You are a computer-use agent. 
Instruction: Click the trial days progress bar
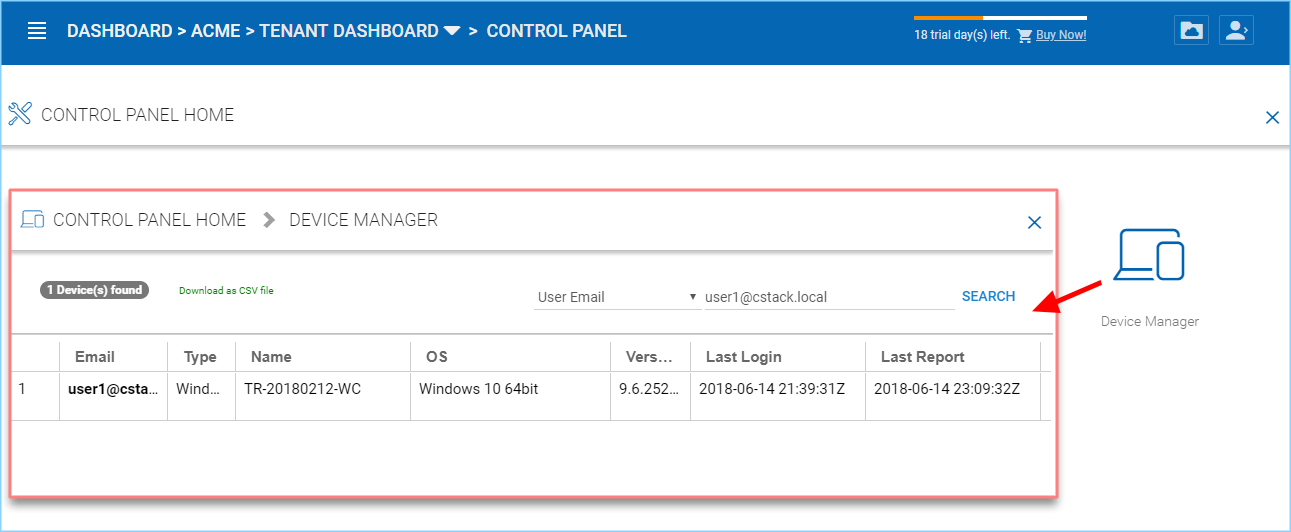(1000, 18)
